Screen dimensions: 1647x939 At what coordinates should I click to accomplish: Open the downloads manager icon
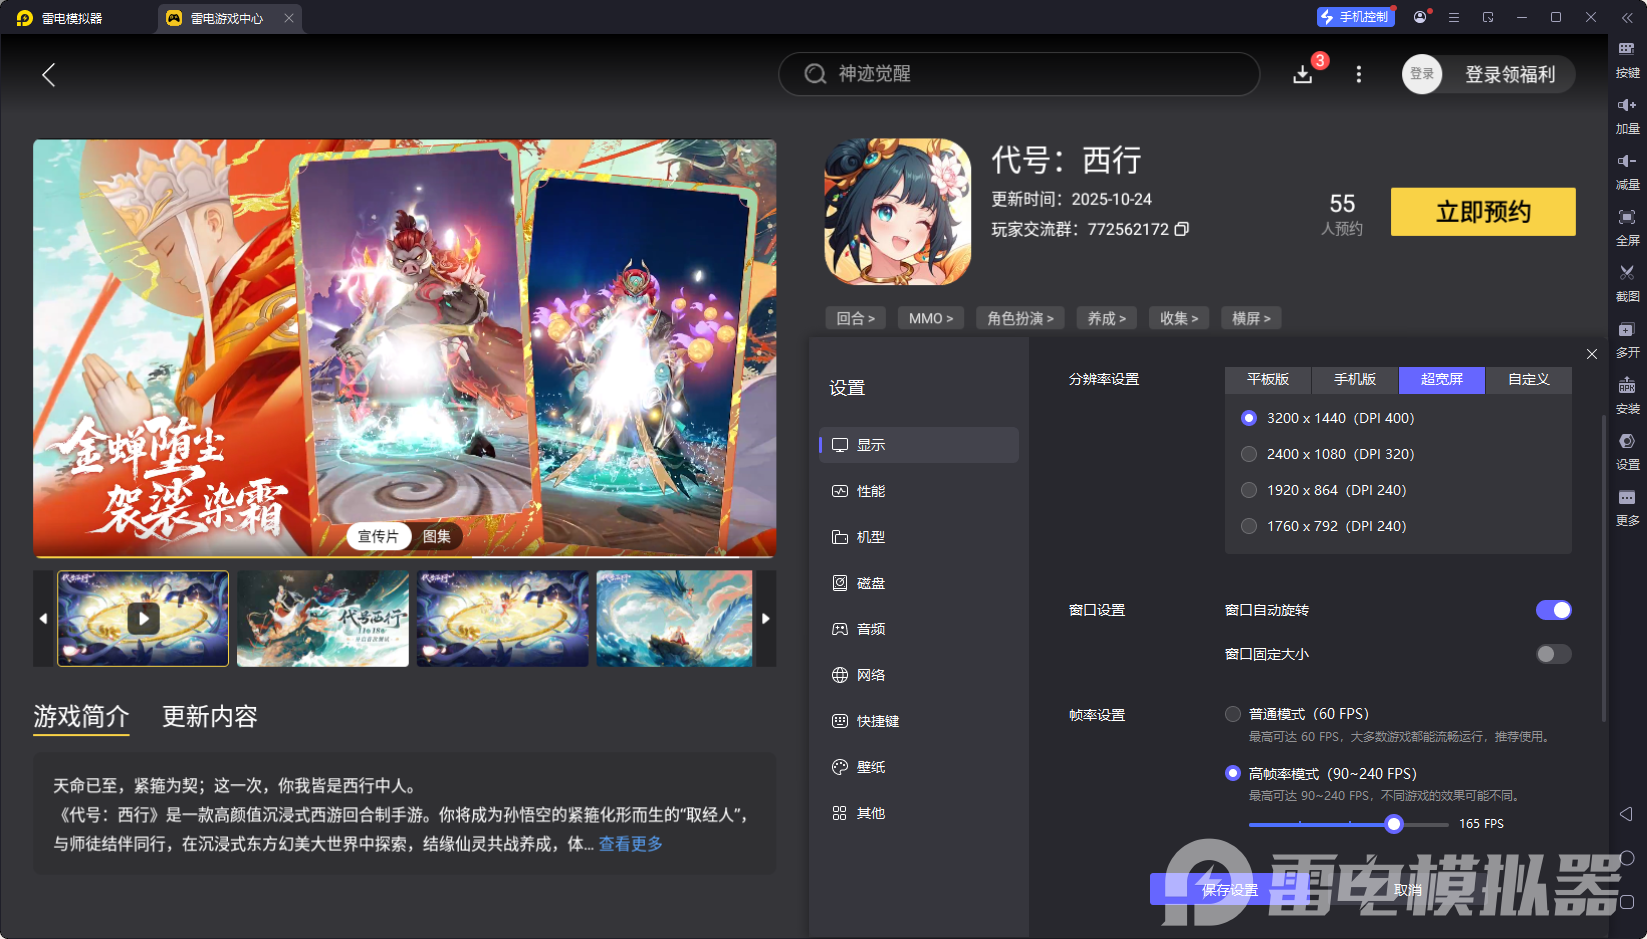1303,75
